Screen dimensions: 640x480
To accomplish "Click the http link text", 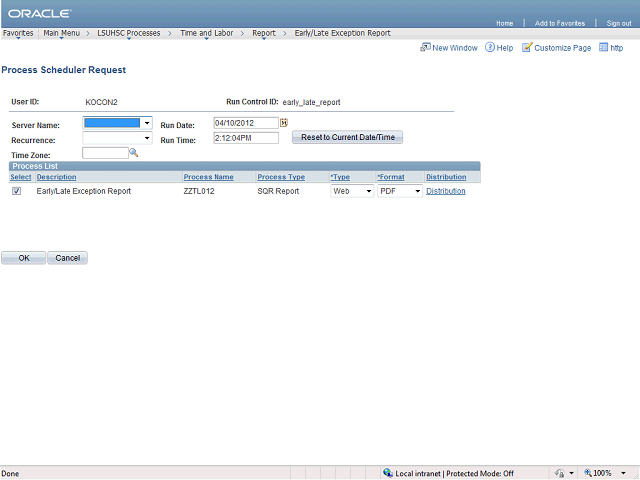I will pos(616,48).
